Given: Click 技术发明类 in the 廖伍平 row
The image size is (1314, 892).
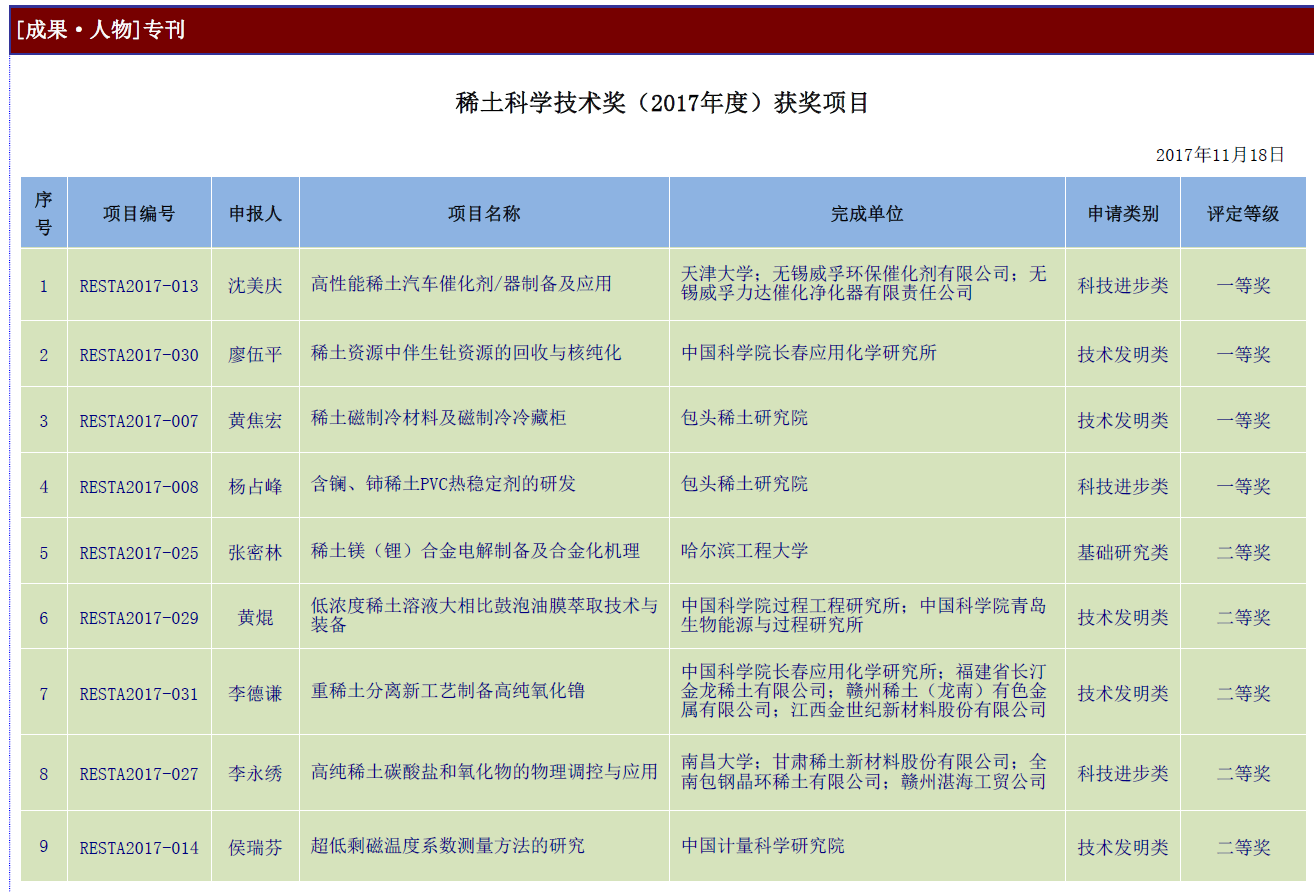Looking at the screenshot, I should click(x=1123, y=355).
